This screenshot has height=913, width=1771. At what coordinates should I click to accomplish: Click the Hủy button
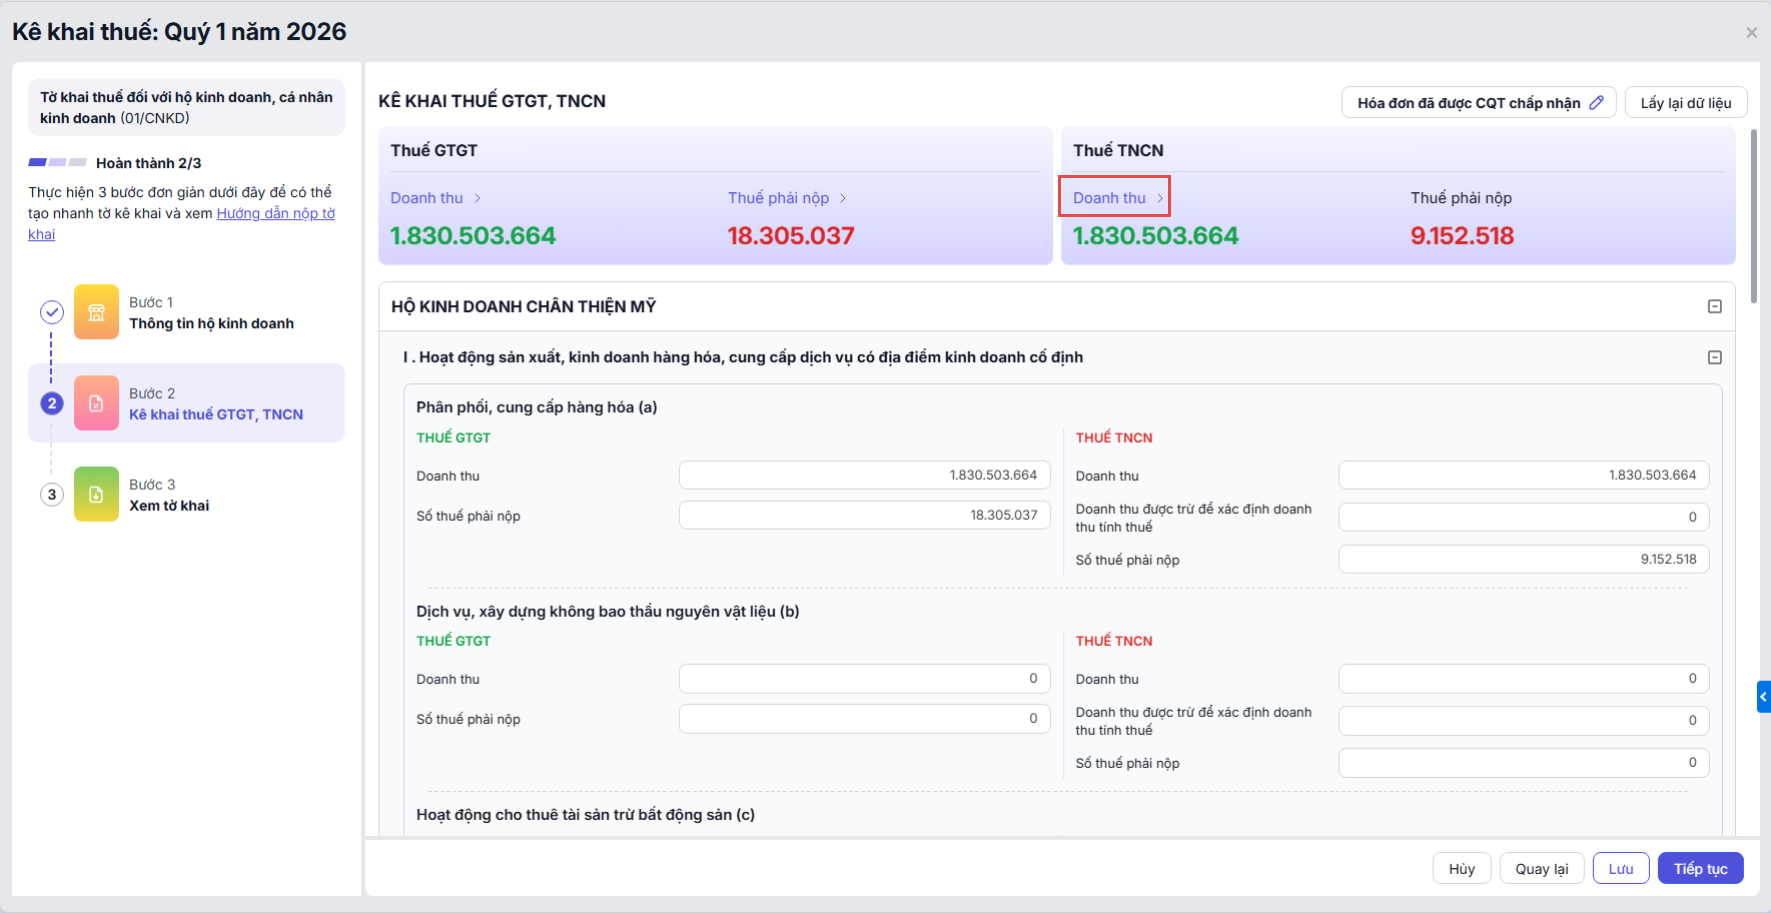pos(1462,868)
